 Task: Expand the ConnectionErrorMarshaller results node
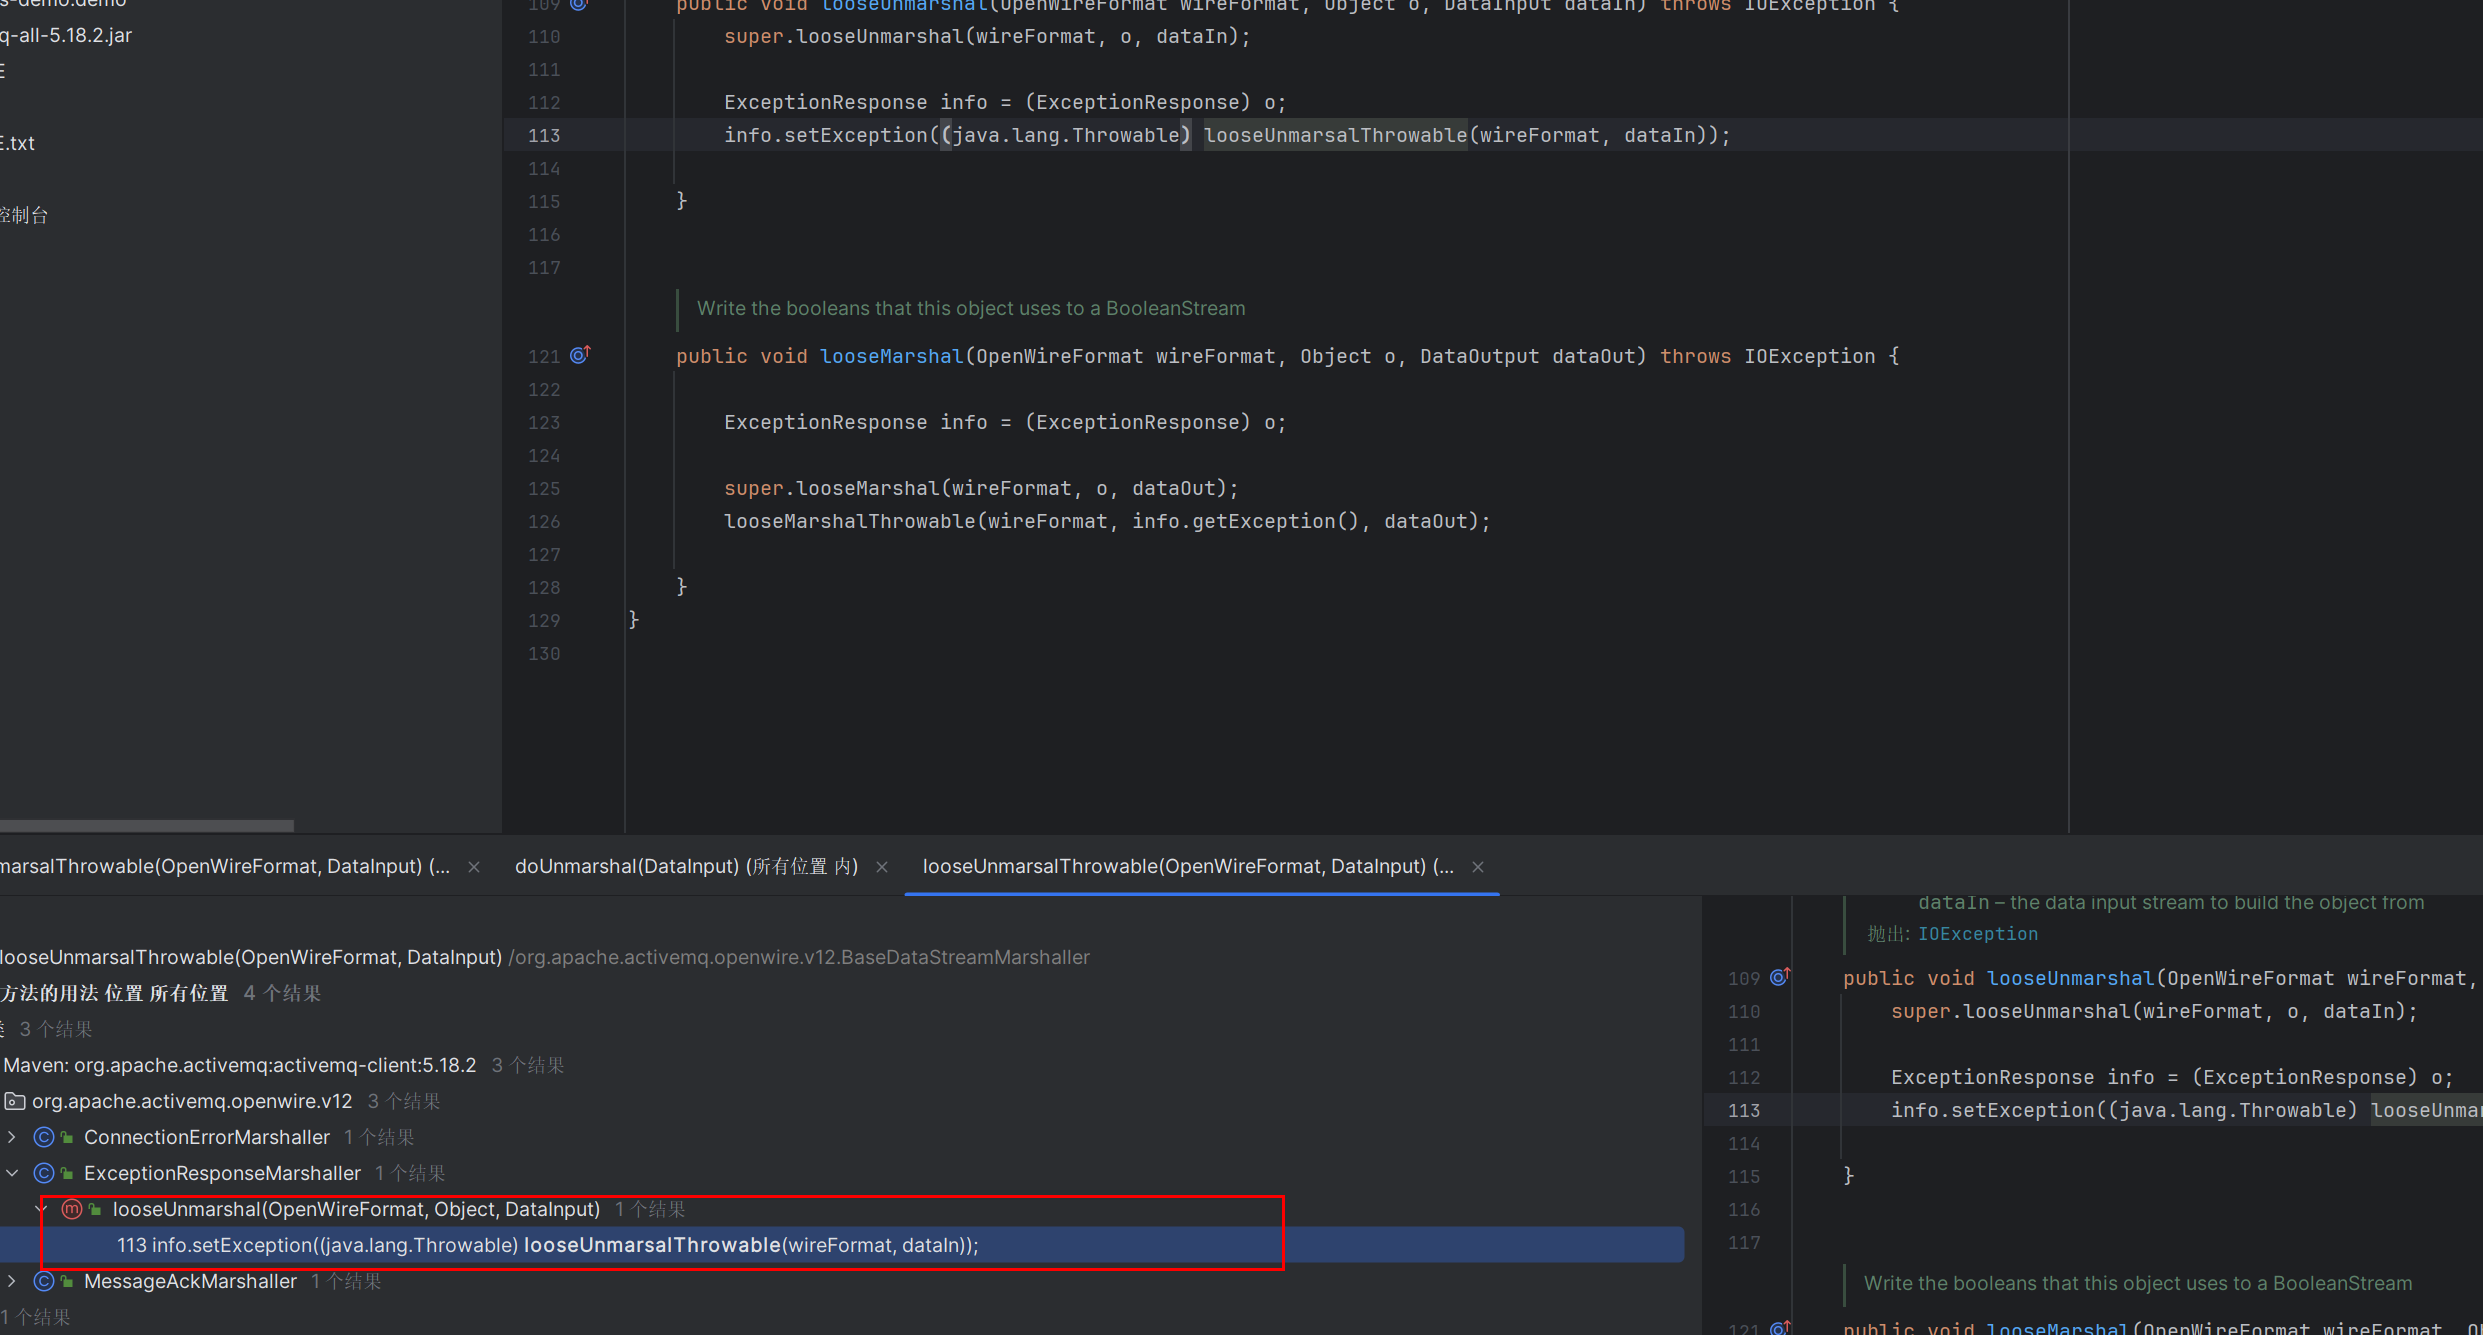click(12, 1137)
